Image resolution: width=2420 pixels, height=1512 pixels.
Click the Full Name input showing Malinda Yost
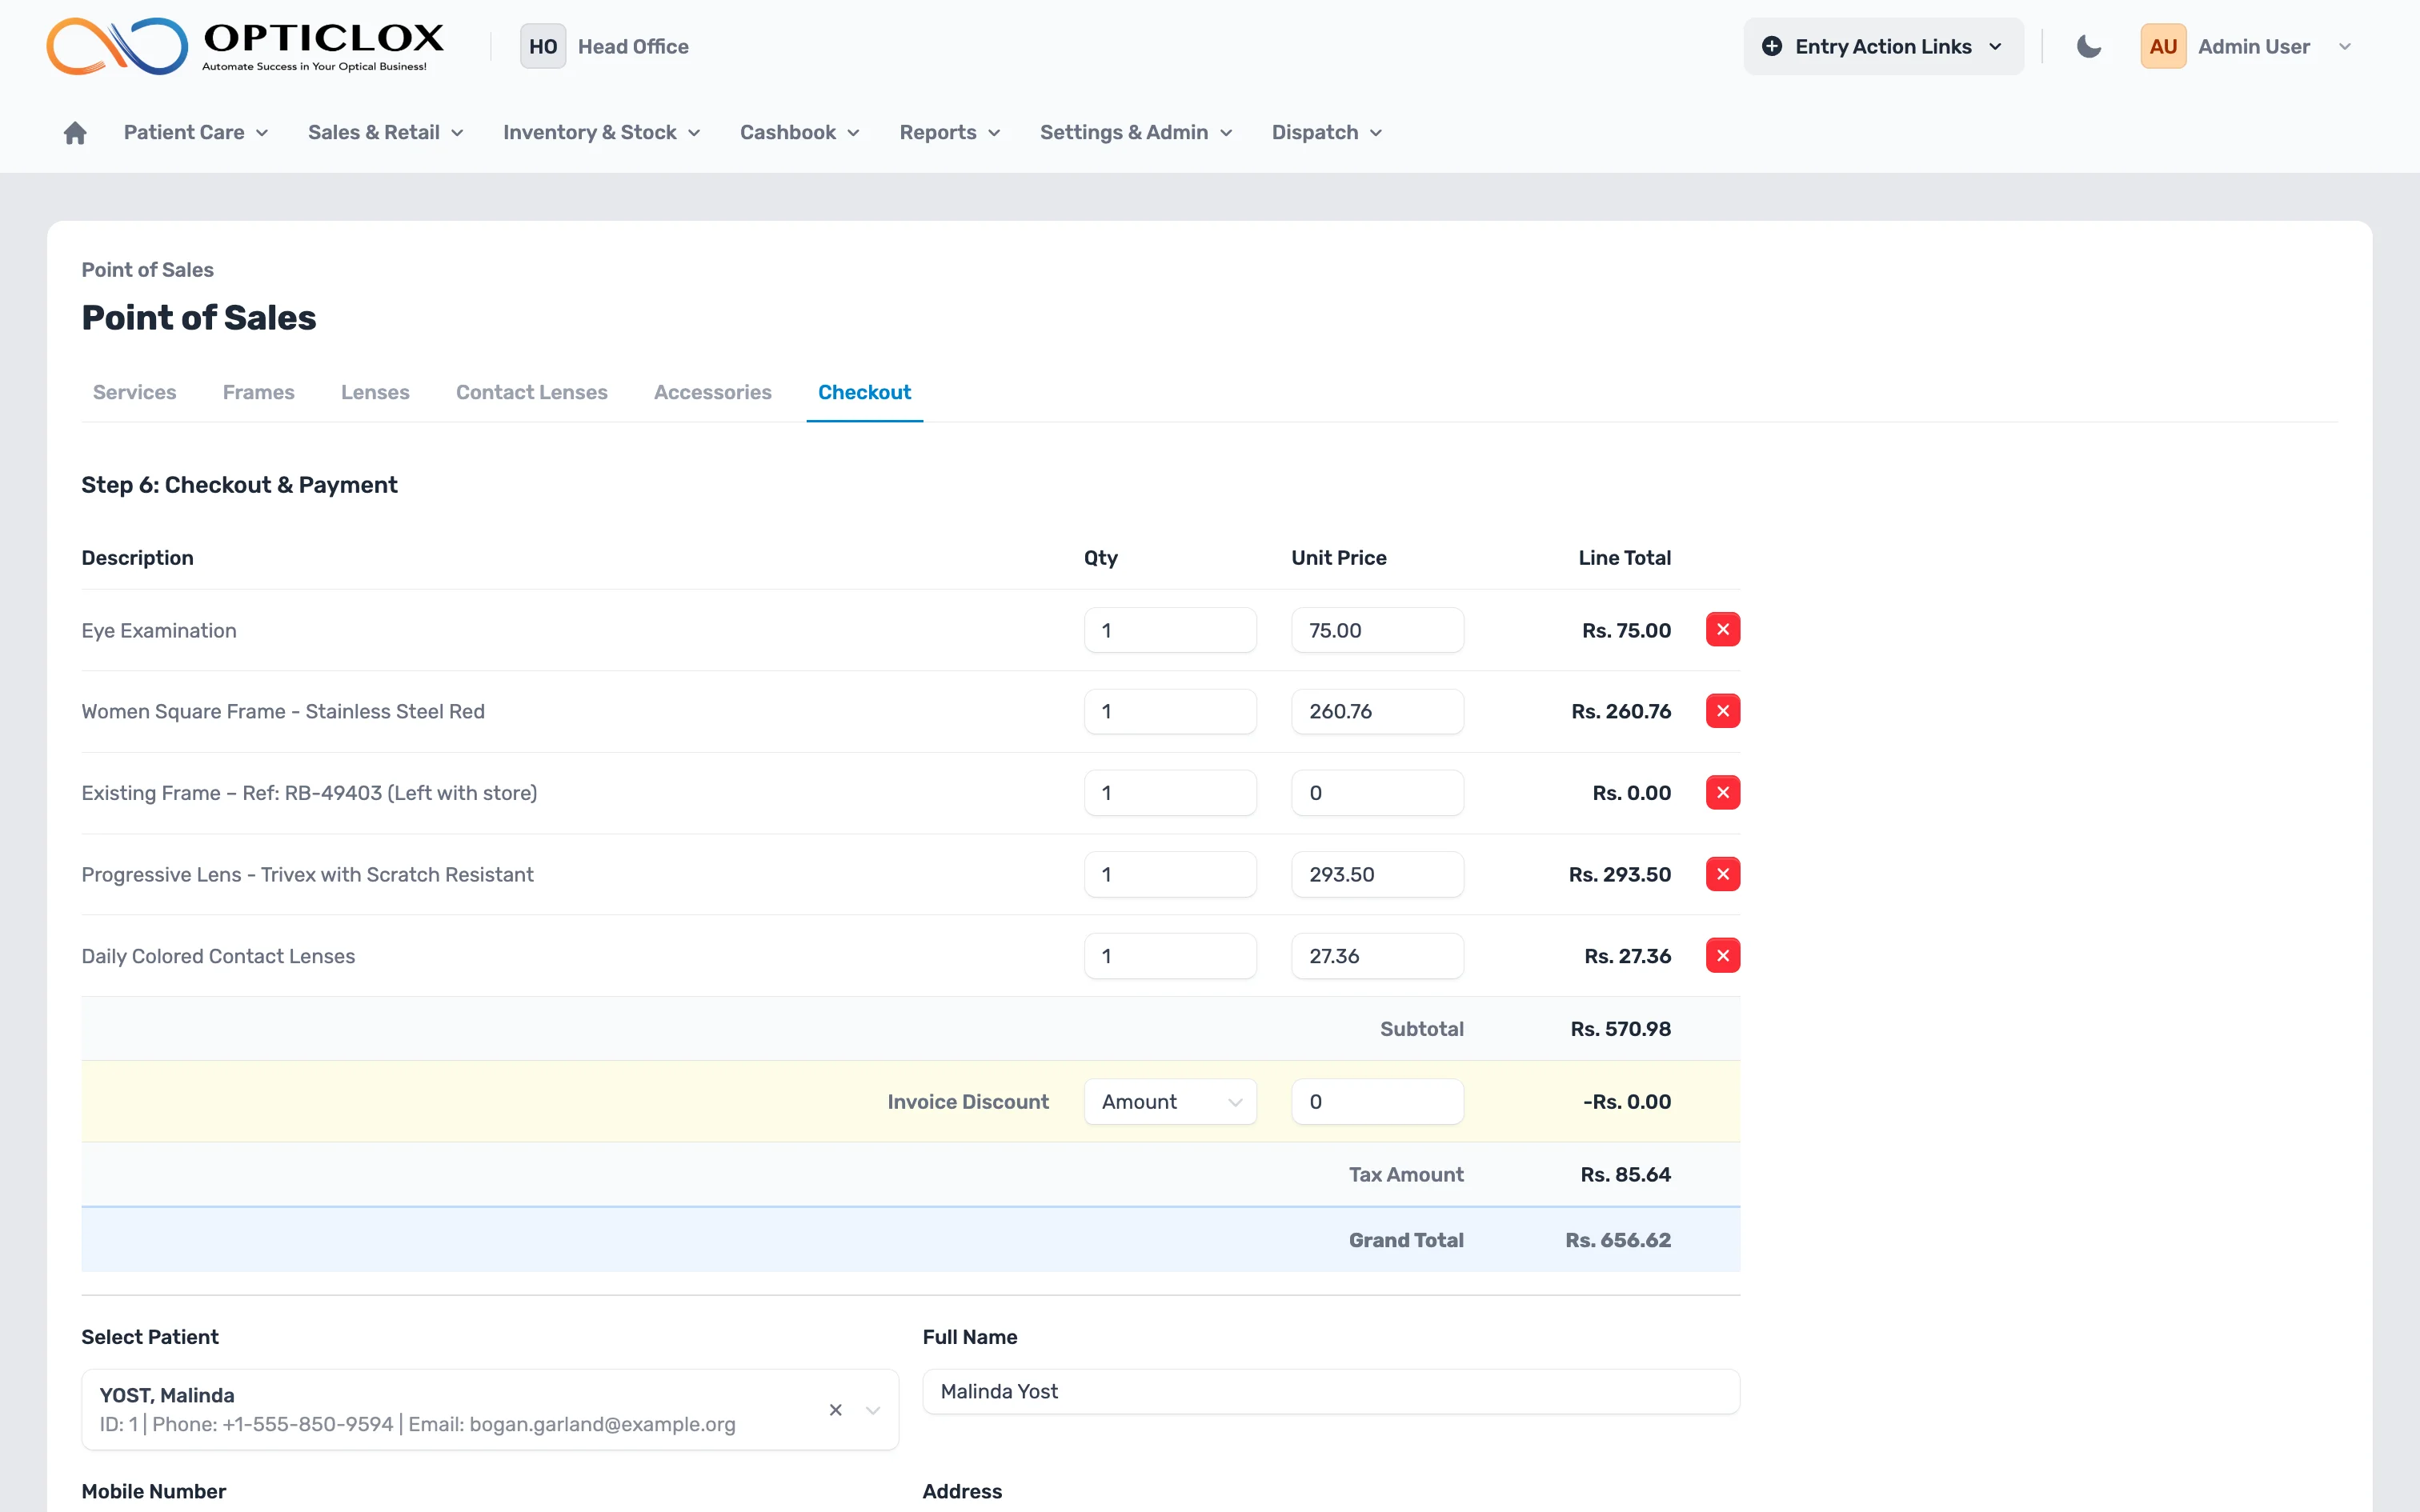point(1330,1390)
